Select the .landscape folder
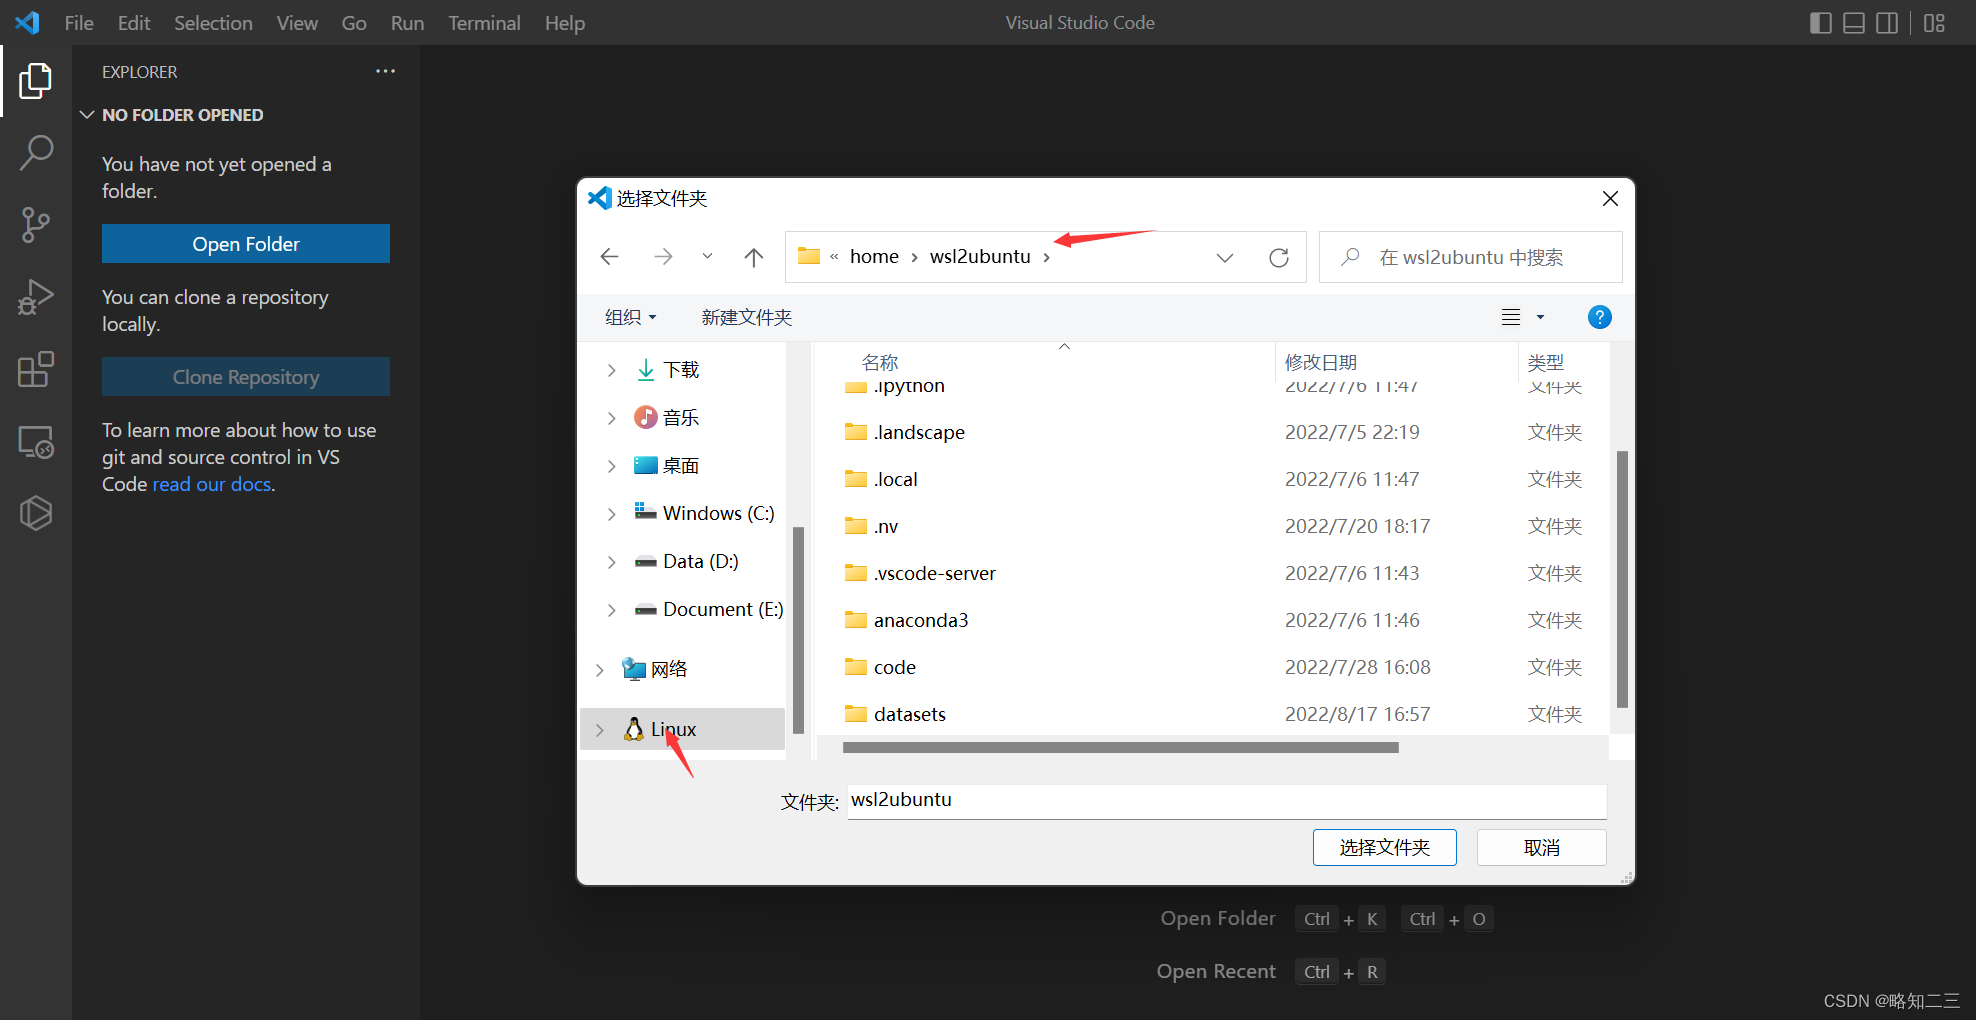1976x1020 pixels. [x=919, y=432]
